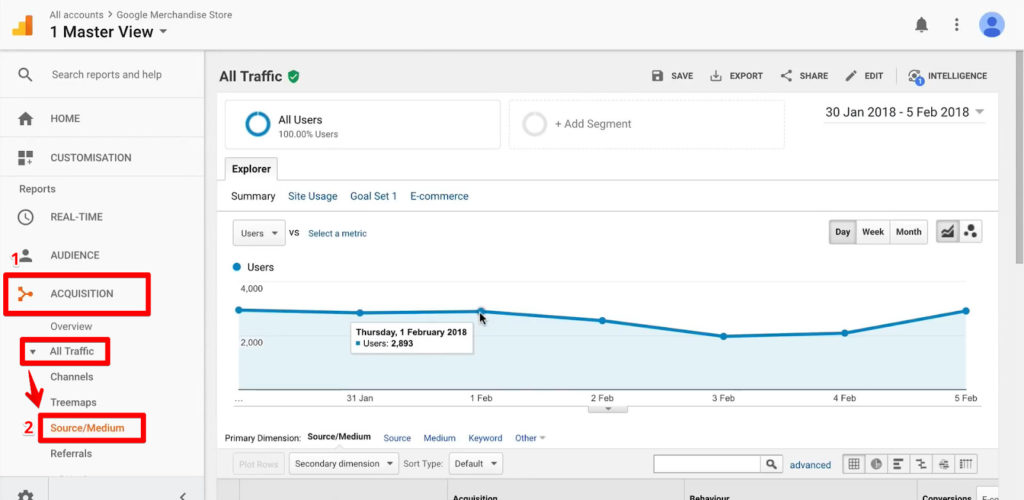Select the comparison view icon

921,464
